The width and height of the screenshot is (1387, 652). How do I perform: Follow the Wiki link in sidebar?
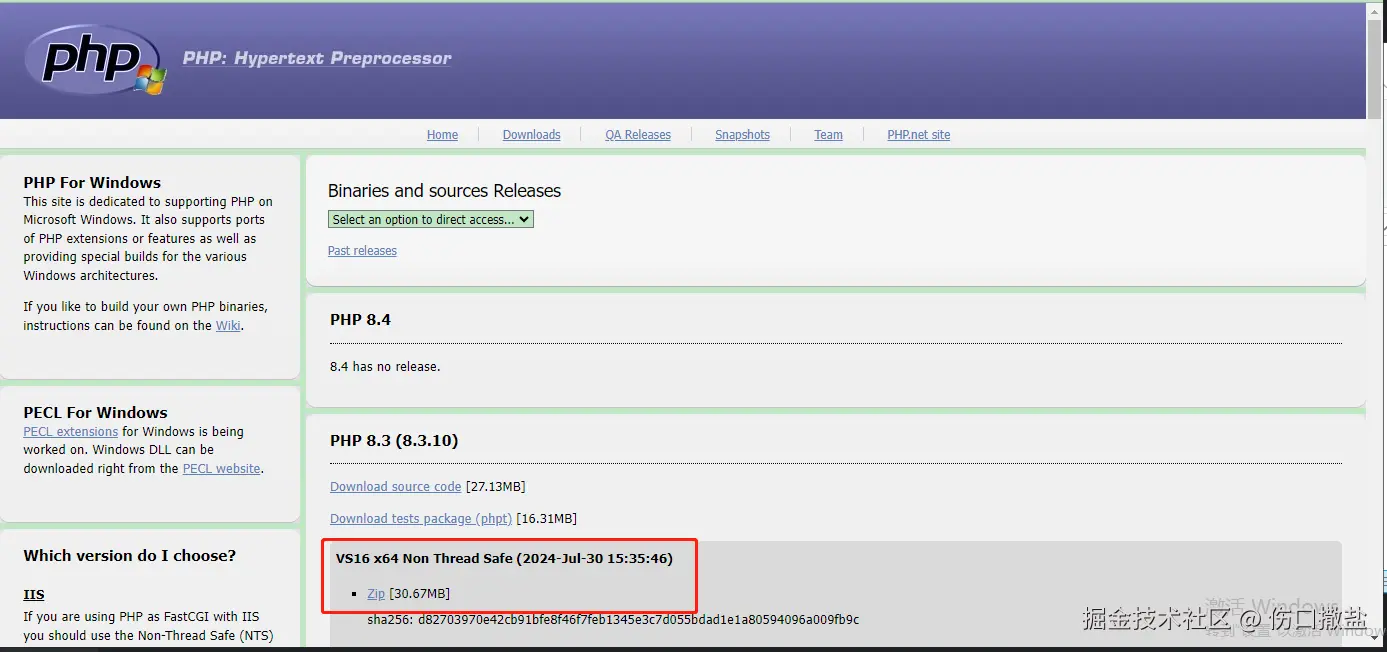coord(228,326)
